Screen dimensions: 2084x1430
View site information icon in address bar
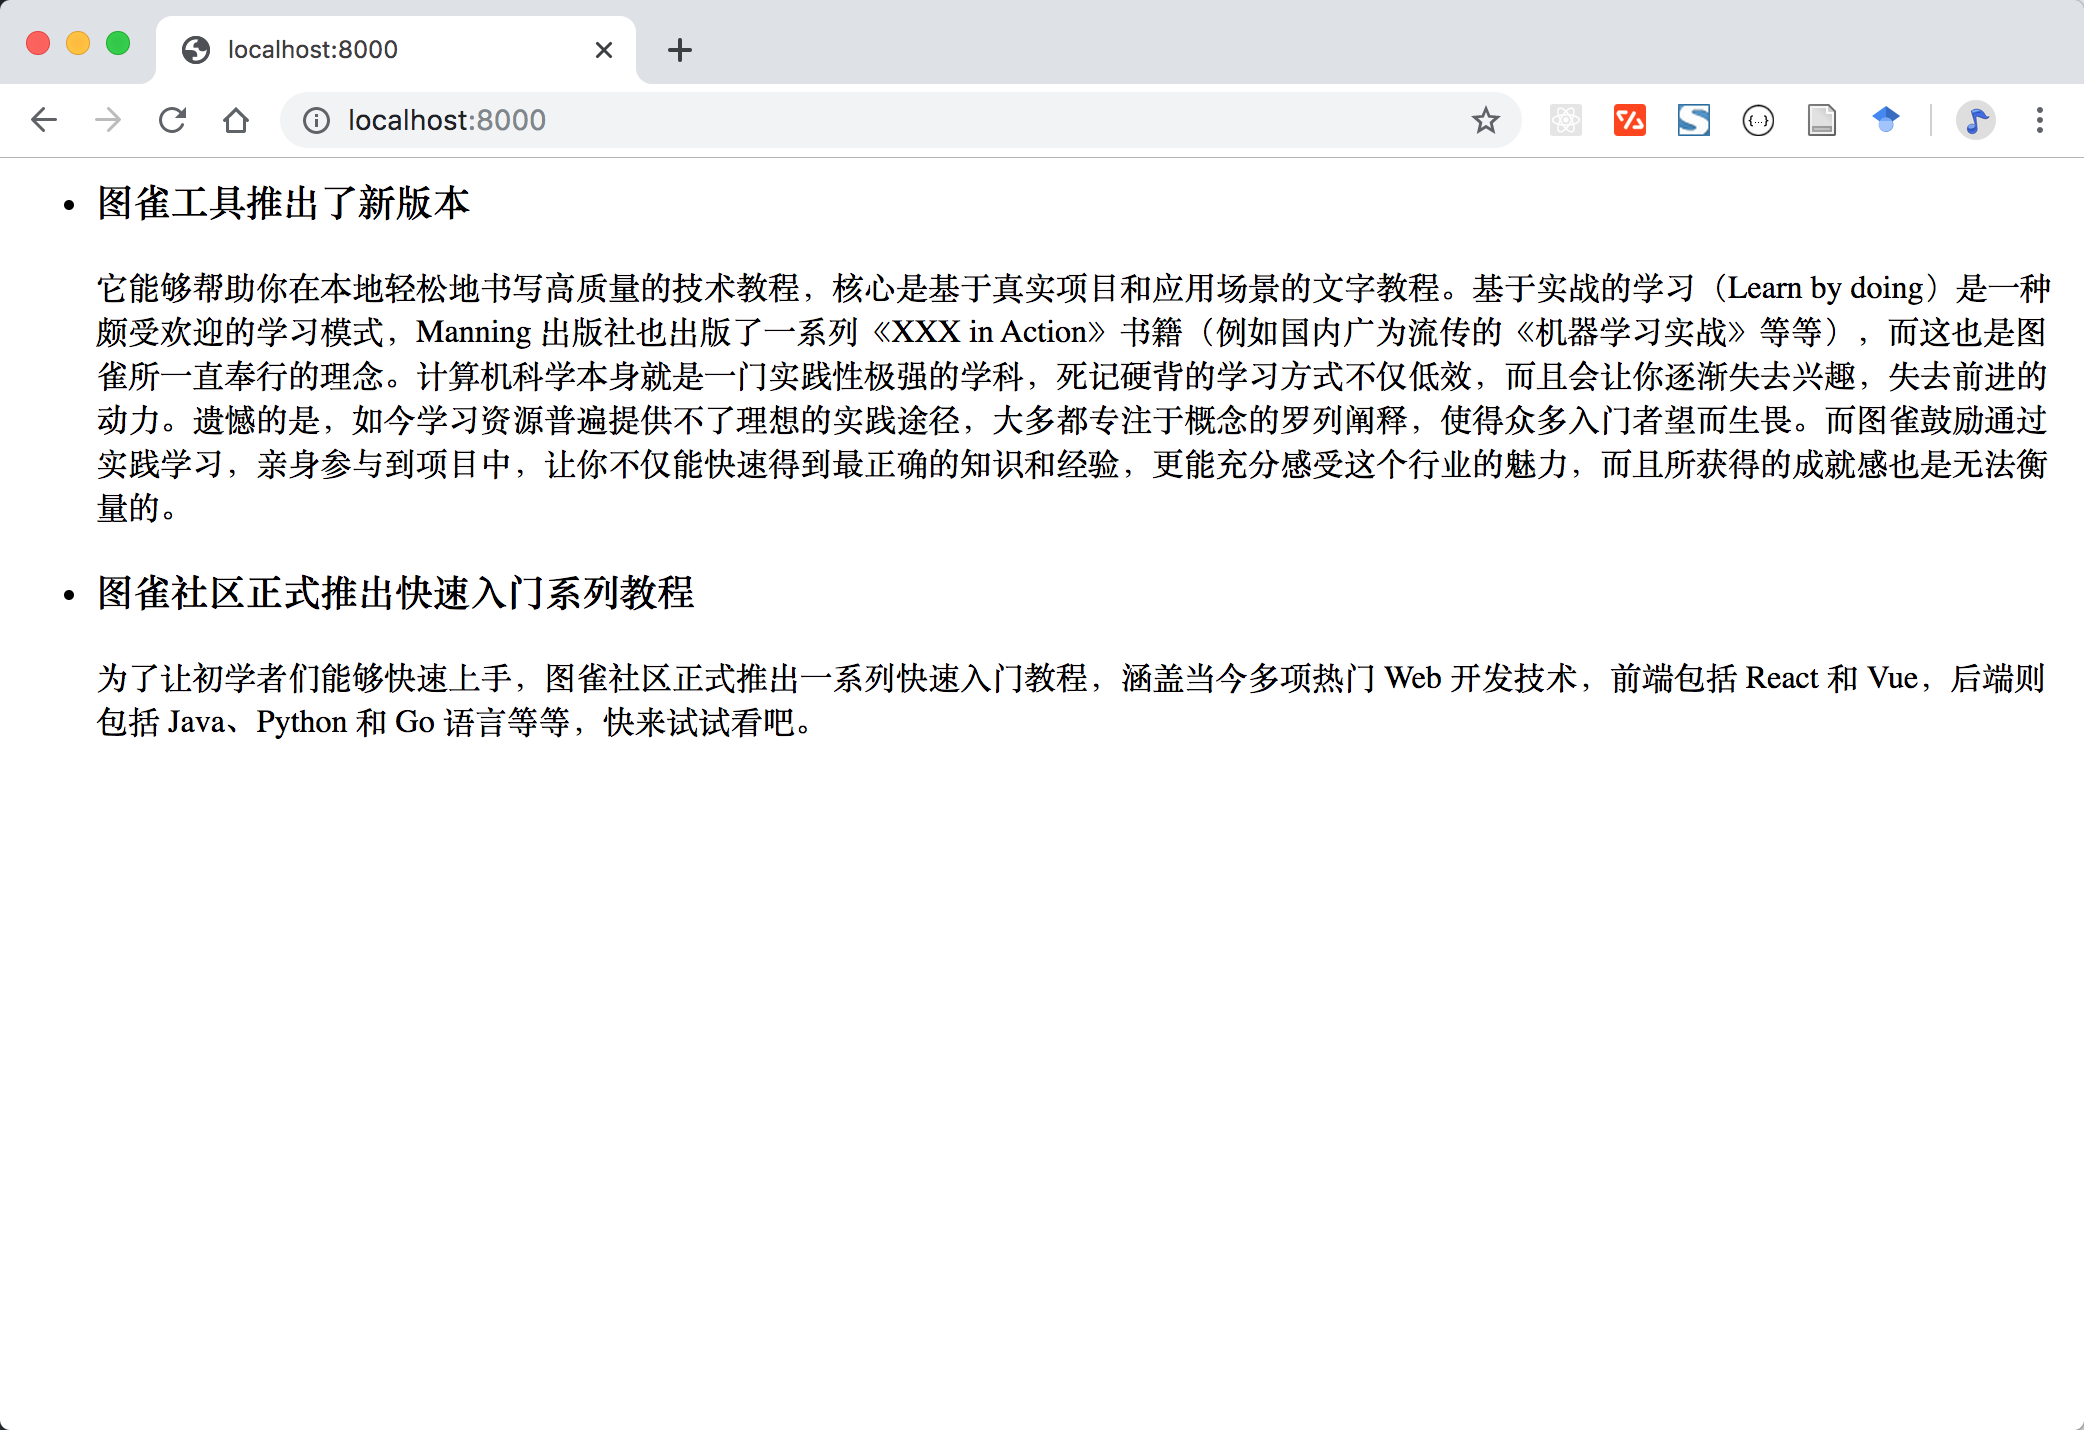click(x=316, y=121)
